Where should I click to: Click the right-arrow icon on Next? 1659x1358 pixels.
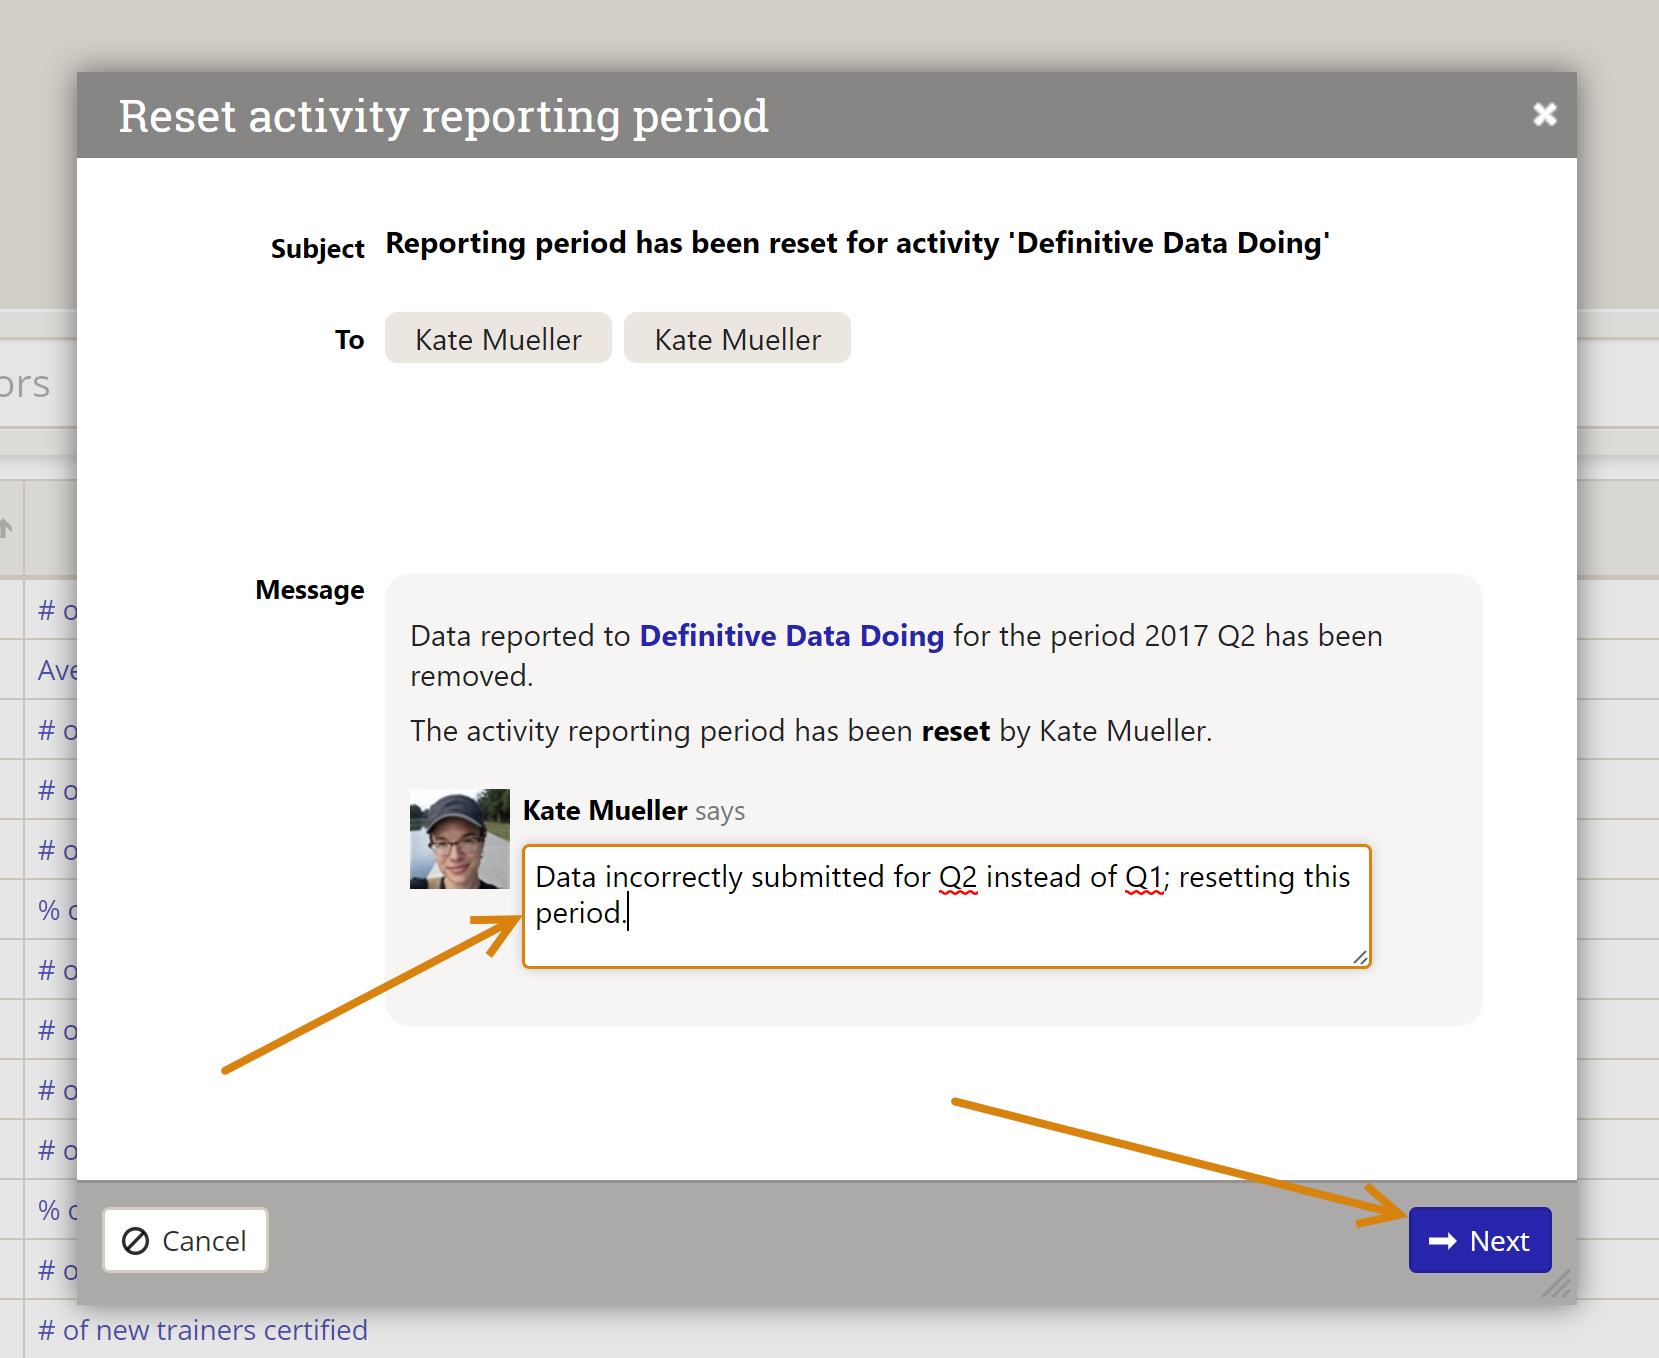pyautogui.click(x=1442, y=1241)
